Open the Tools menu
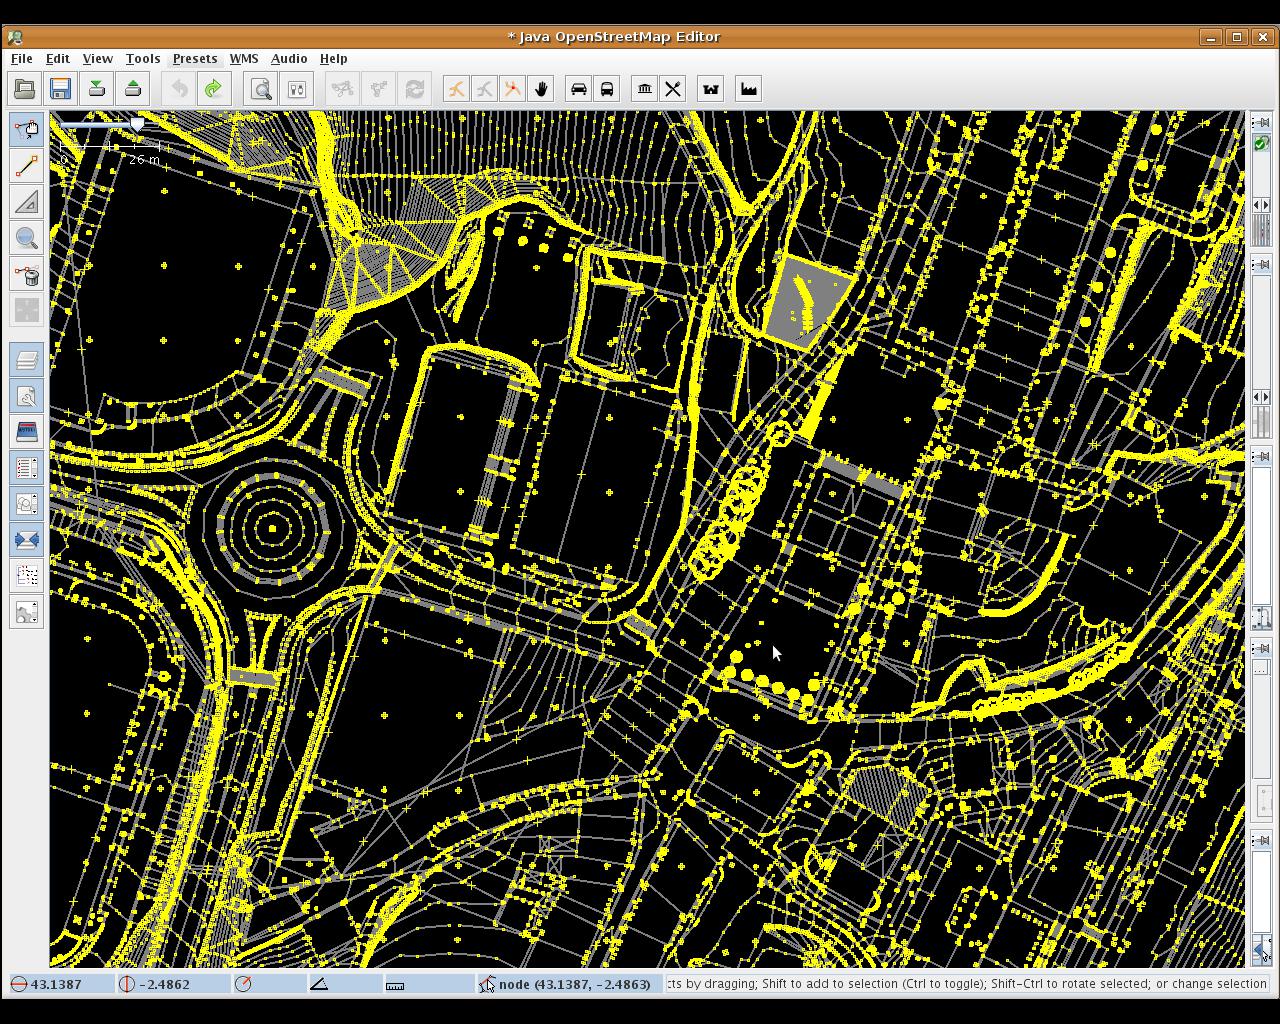The width and height of the screenshot is (1280, 1024). click(x=143, y=59)
